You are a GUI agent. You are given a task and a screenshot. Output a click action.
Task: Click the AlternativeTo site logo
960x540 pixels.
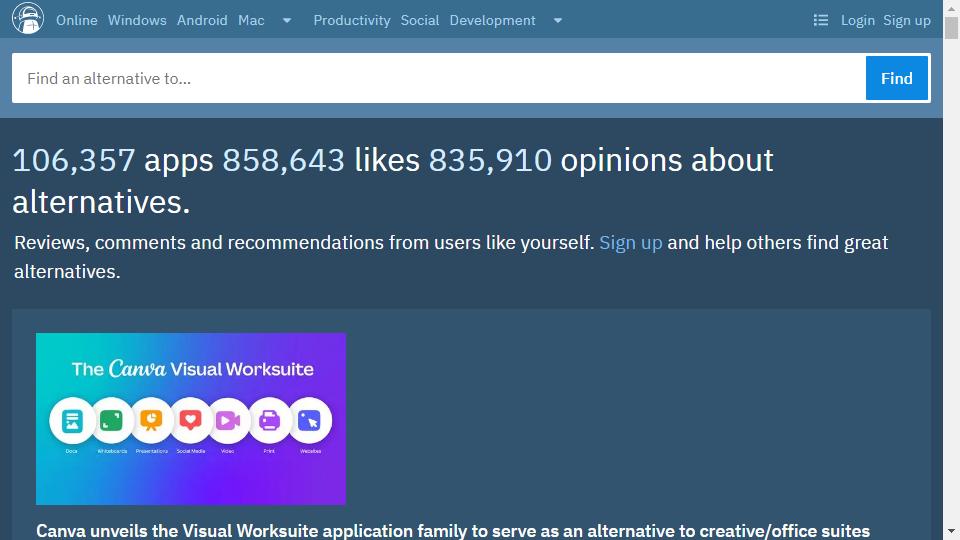click(28, 18)
